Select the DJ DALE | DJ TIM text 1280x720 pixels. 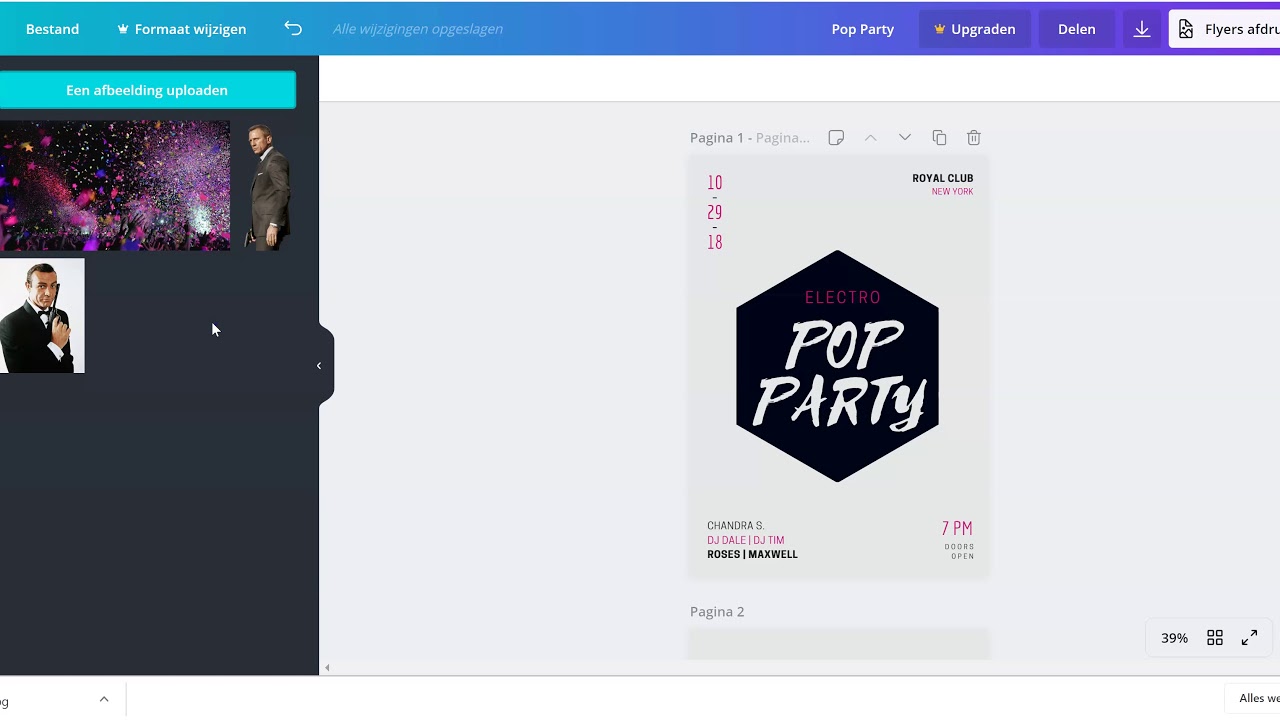pos(745,540)
